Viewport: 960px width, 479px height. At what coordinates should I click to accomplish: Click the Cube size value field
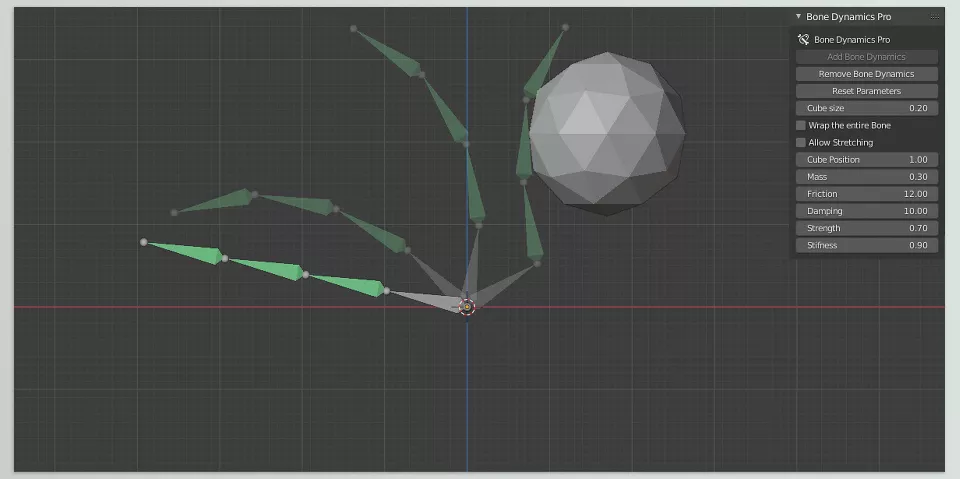[866, 108]
